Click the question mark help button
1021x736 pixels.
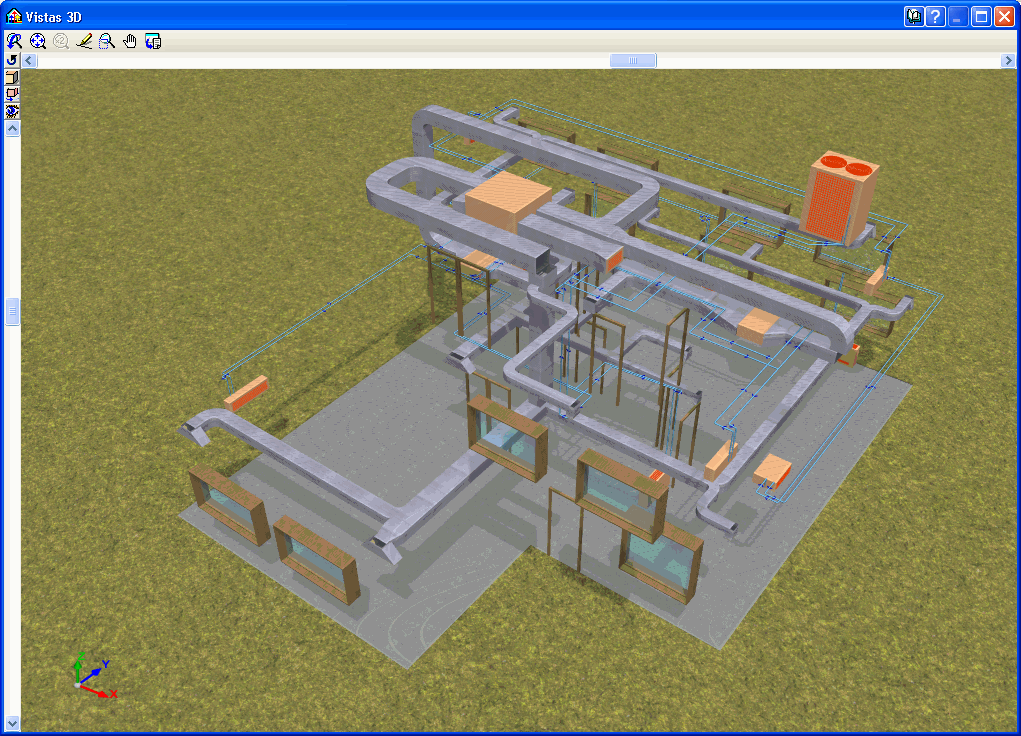coord(936,16)
